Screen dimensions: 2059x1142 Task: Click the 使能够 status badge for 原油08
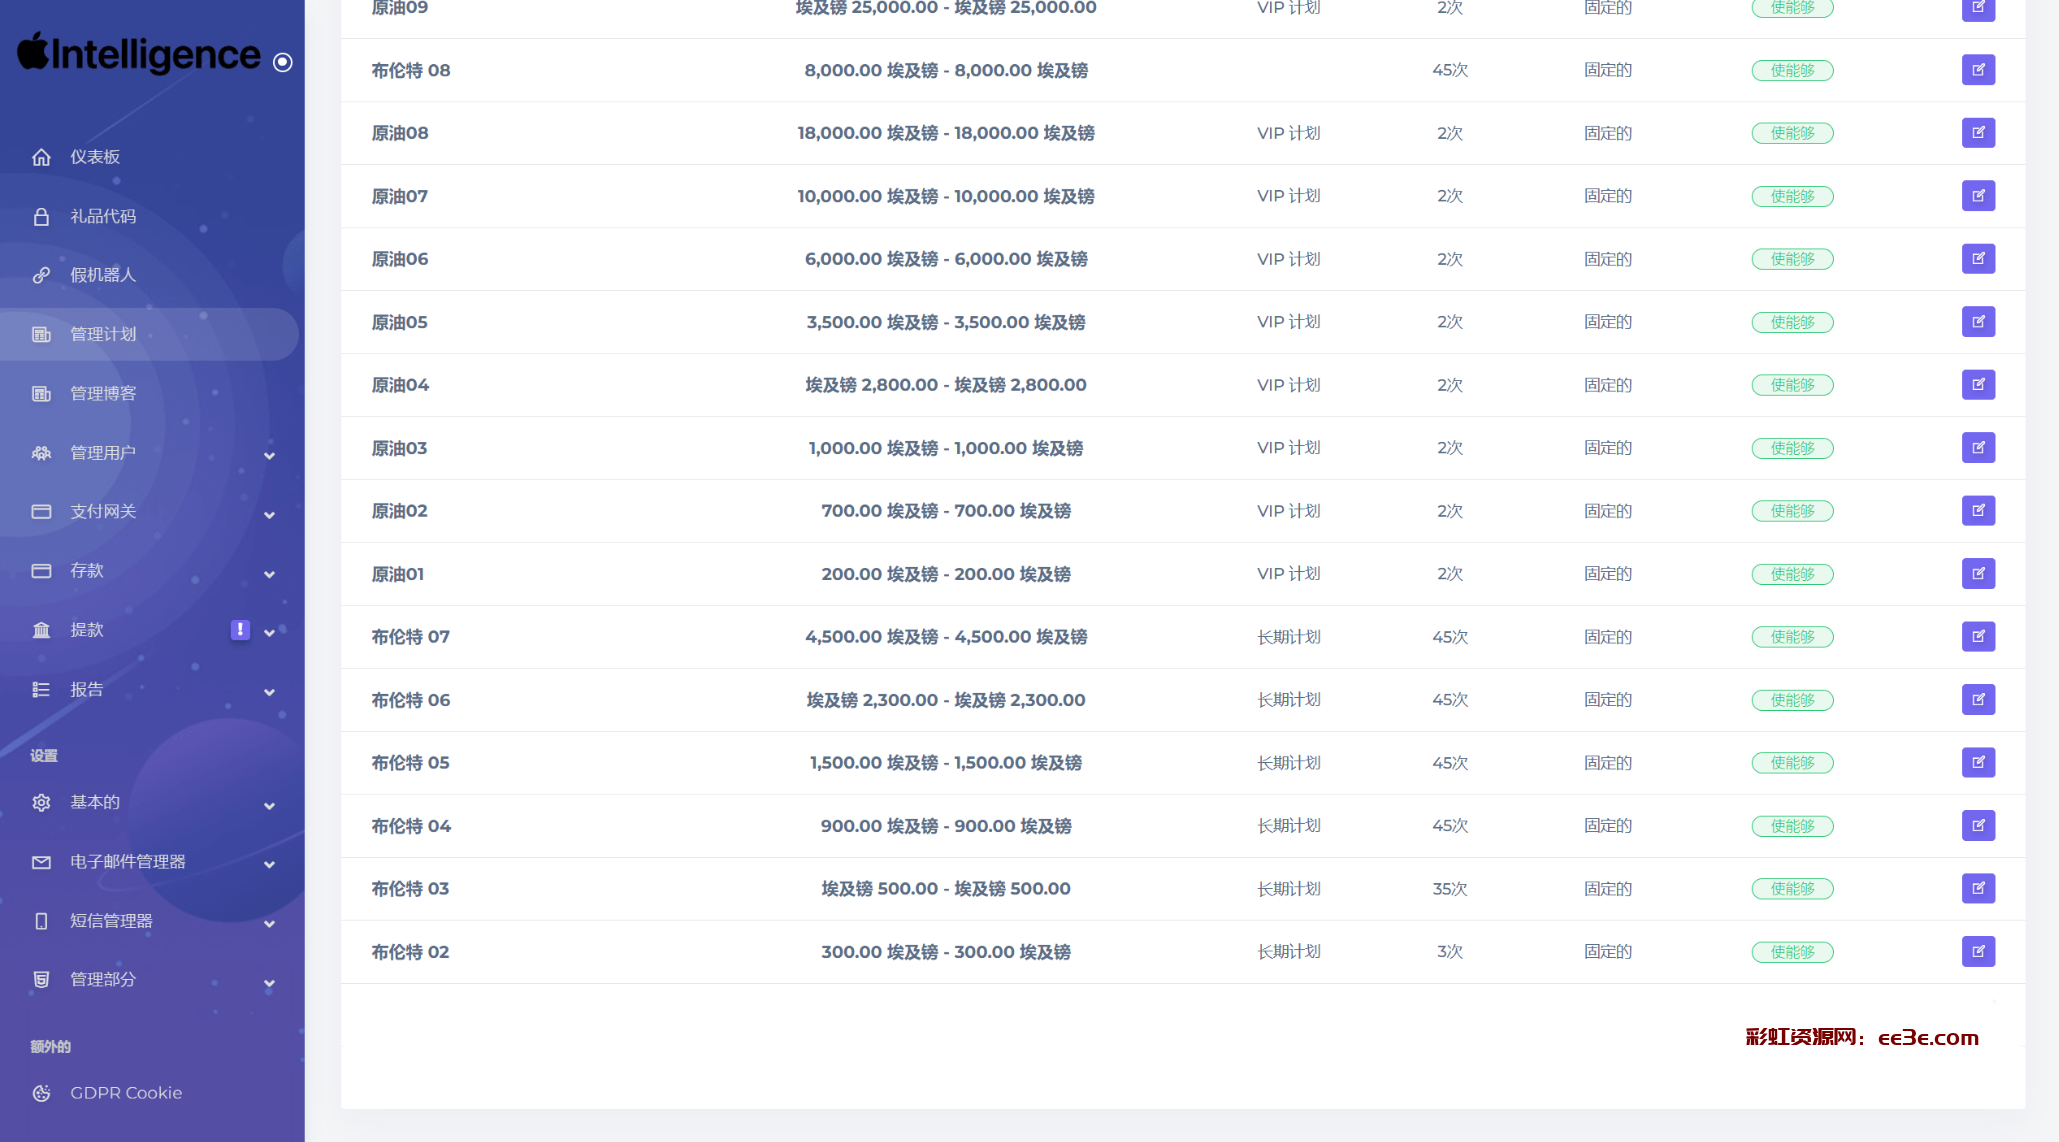pos(1792,133)
